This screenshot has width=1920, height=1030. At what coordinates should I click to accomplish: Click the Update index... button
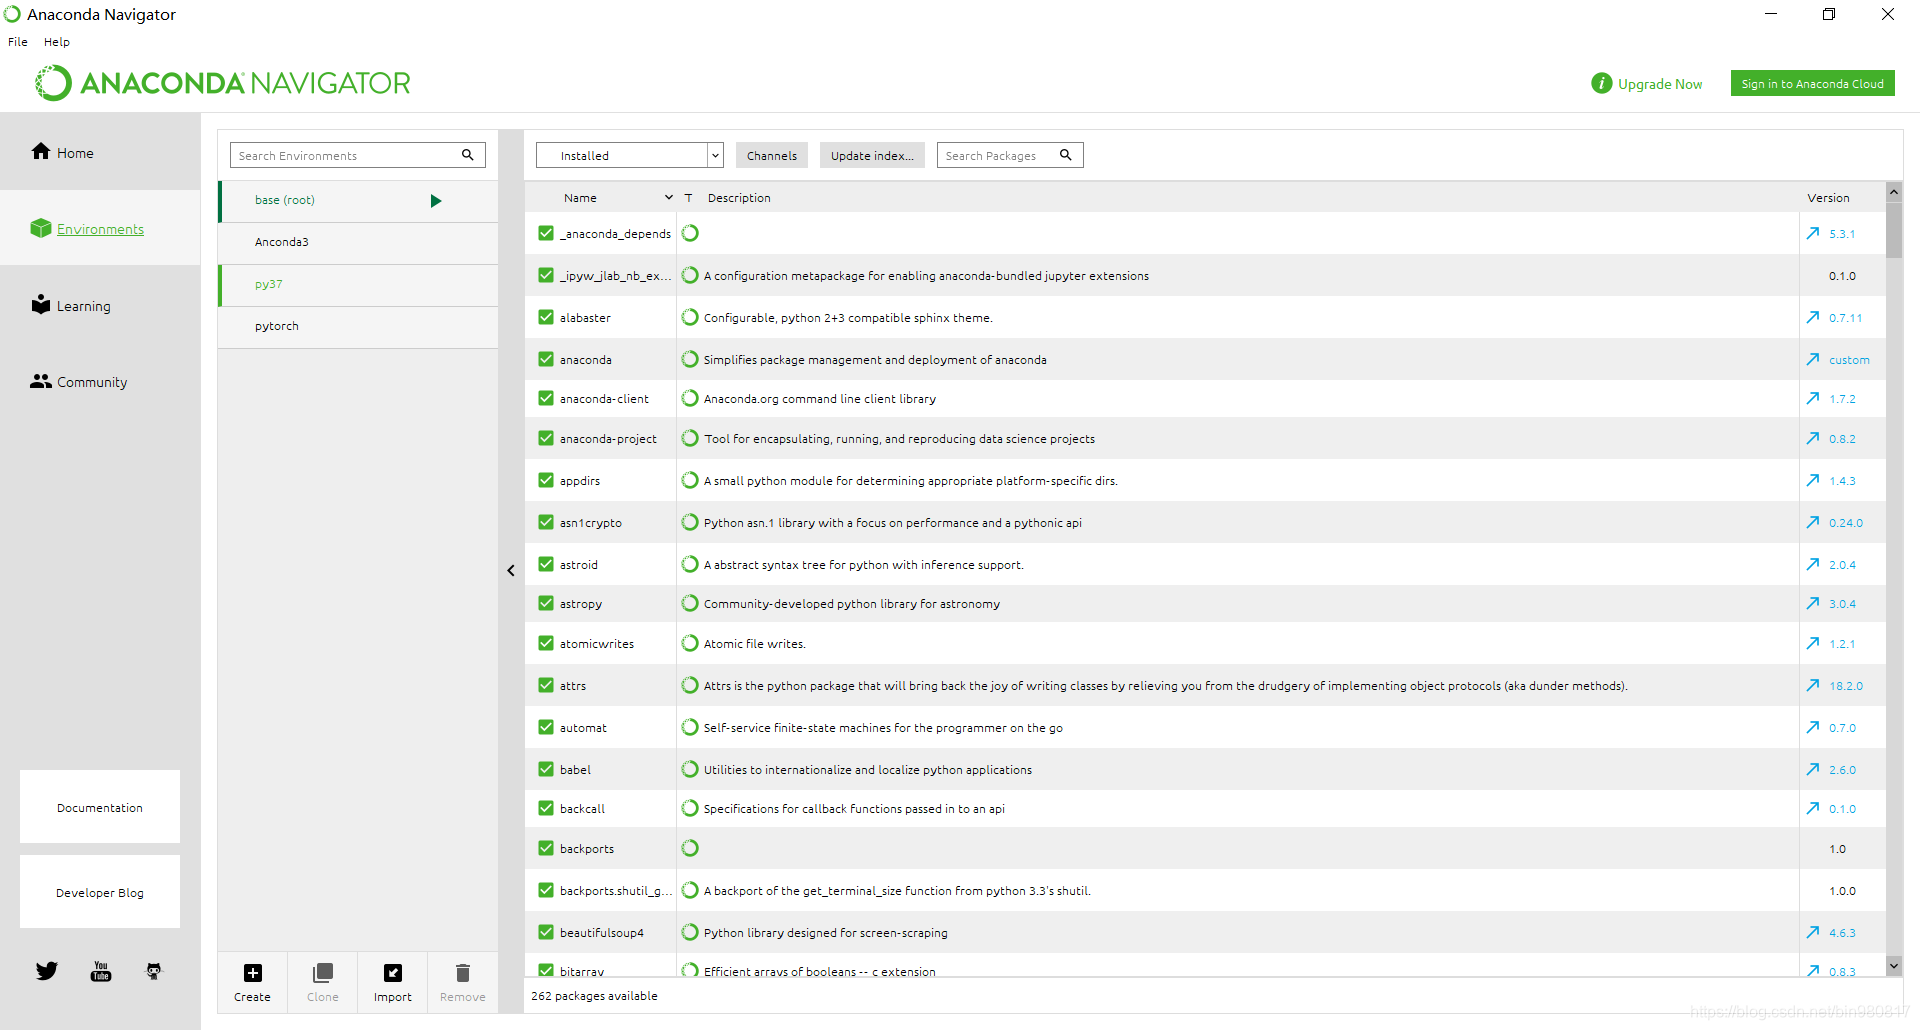872,155
